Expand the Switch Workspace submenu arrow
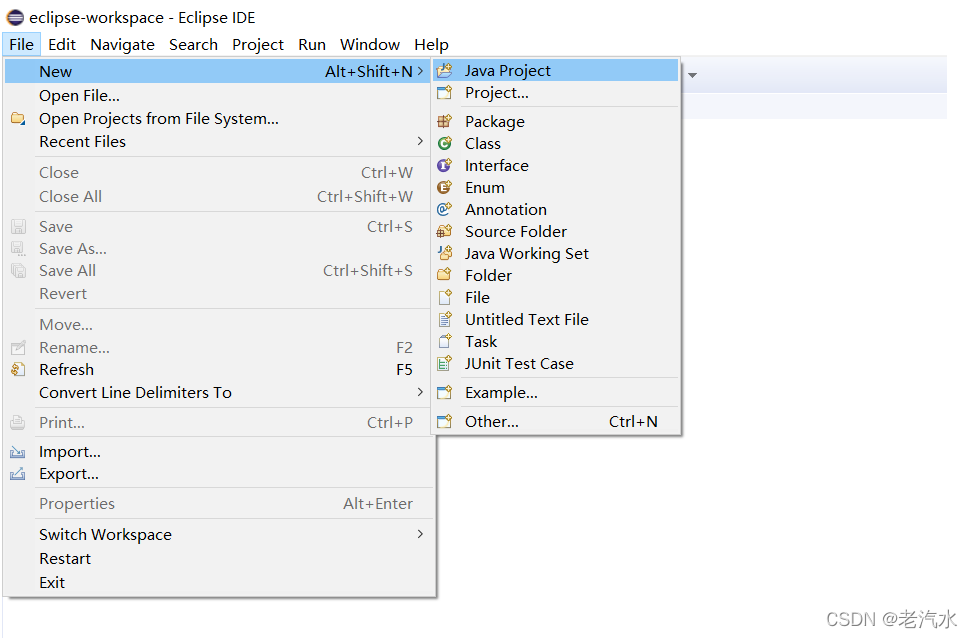This screenshot has height=638, width=973. [x=420, y=534]
